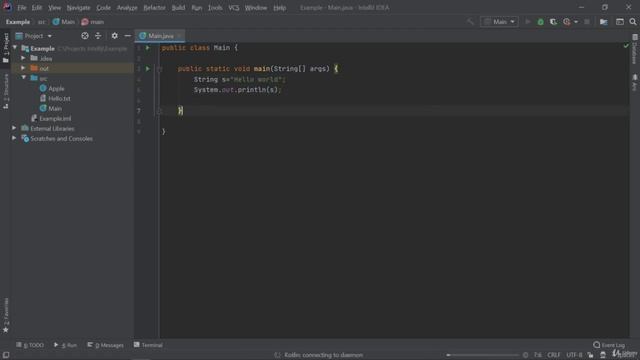Open the Messages tool window
The width and height of the screenshot is (640, 360).
click(x=105, y=345)
